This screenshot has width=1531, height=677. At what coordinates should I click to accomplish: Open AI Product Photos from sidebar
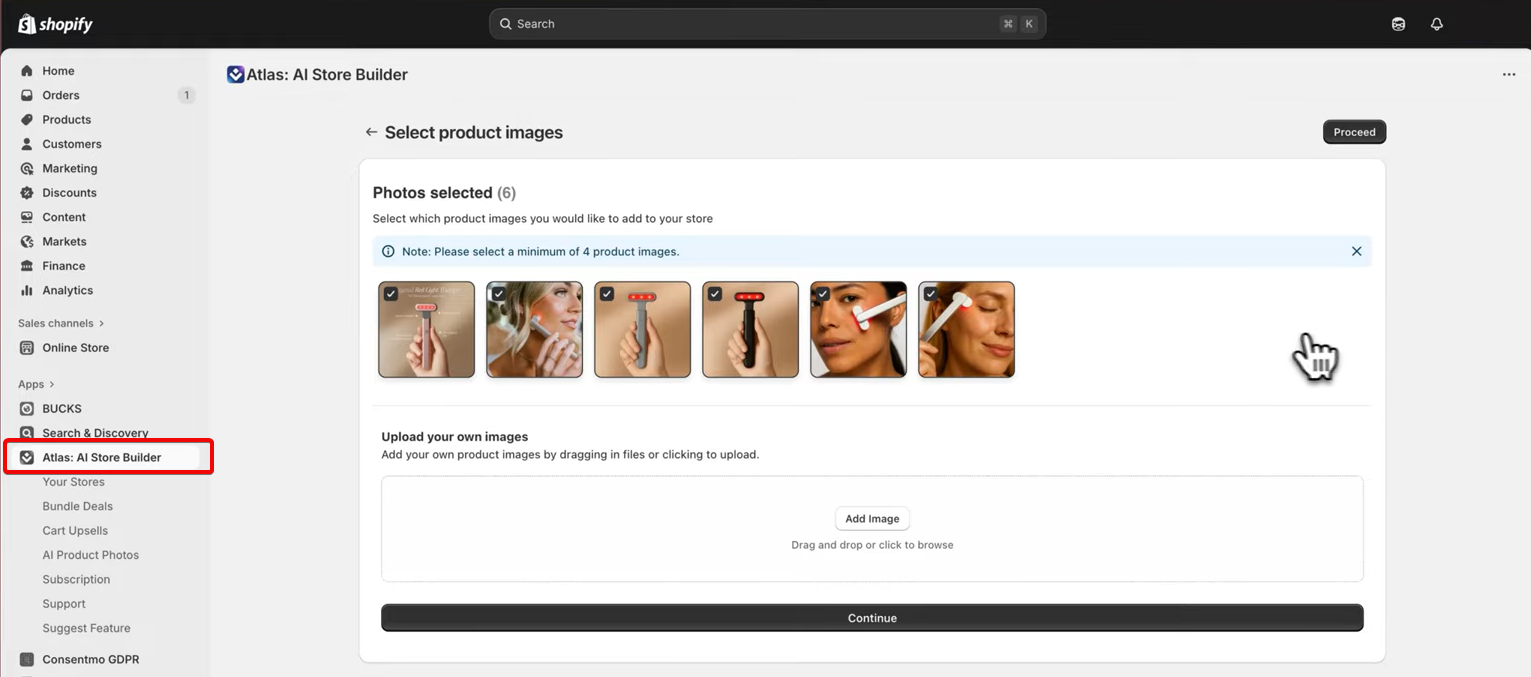(90, 554)
